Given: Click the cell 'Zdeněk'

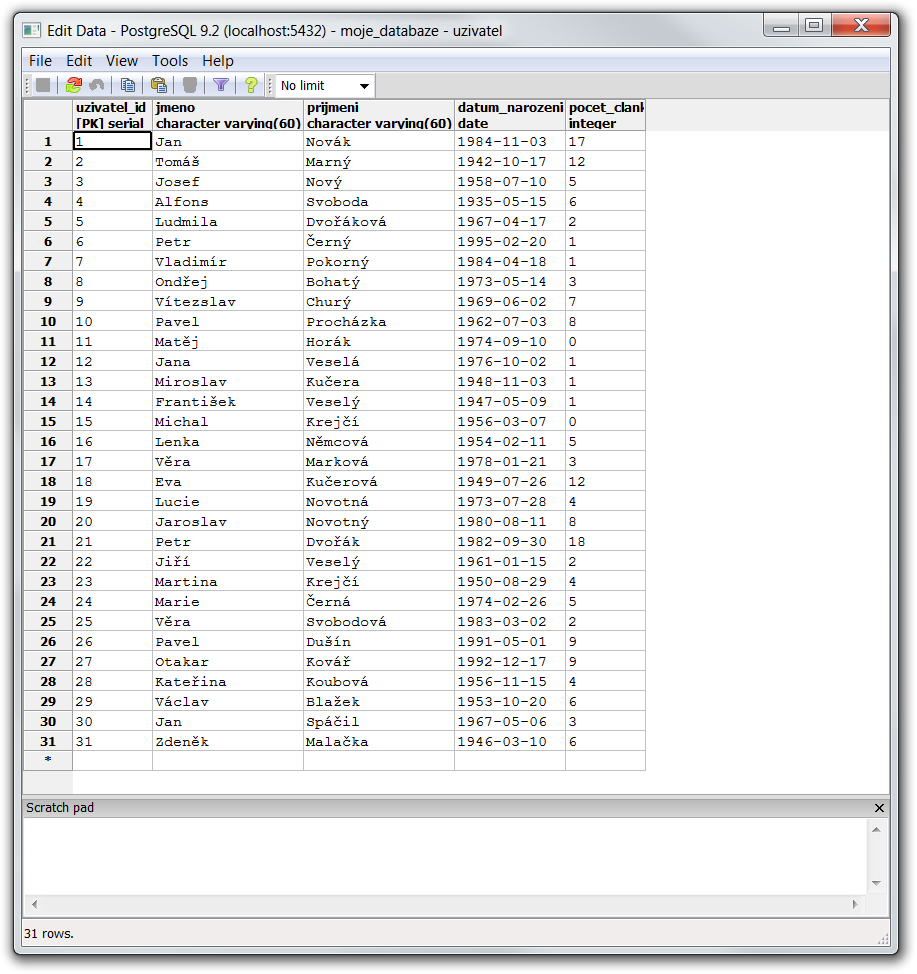Looking at the screenshot, I should tap(228, 742).
